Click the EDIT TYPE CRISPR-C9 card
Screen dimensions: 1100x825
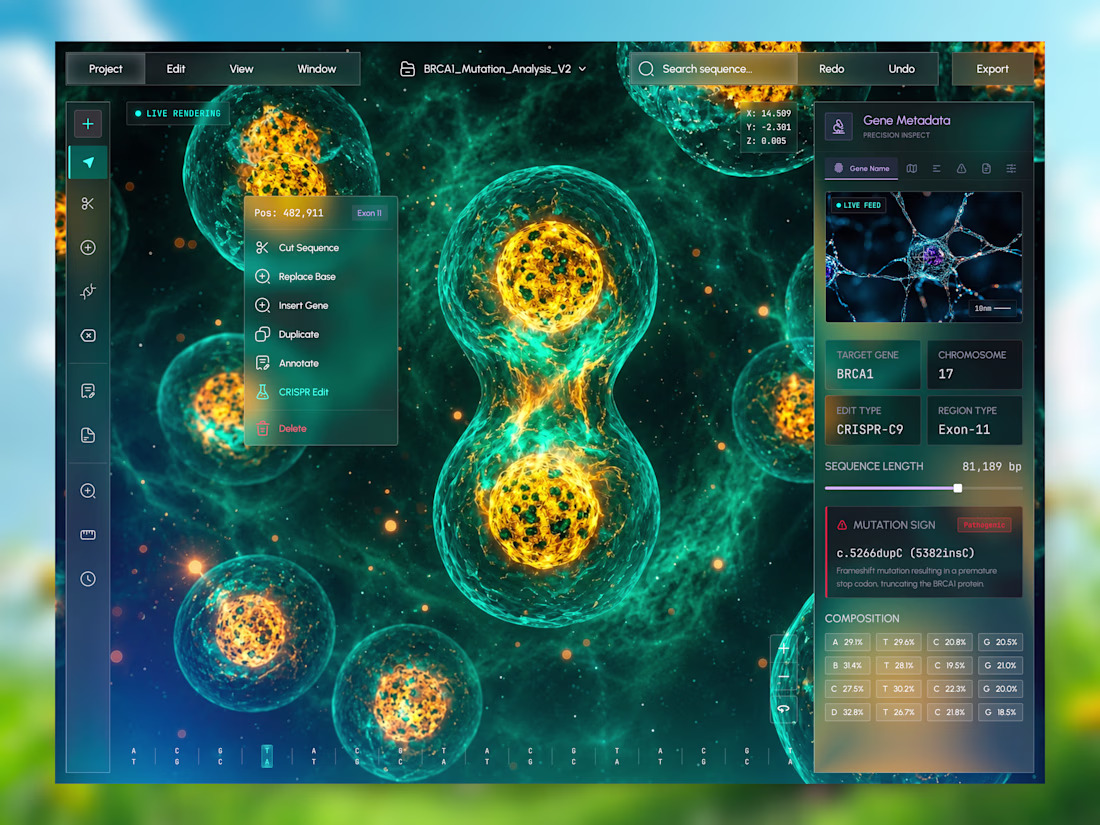(873, 420)
